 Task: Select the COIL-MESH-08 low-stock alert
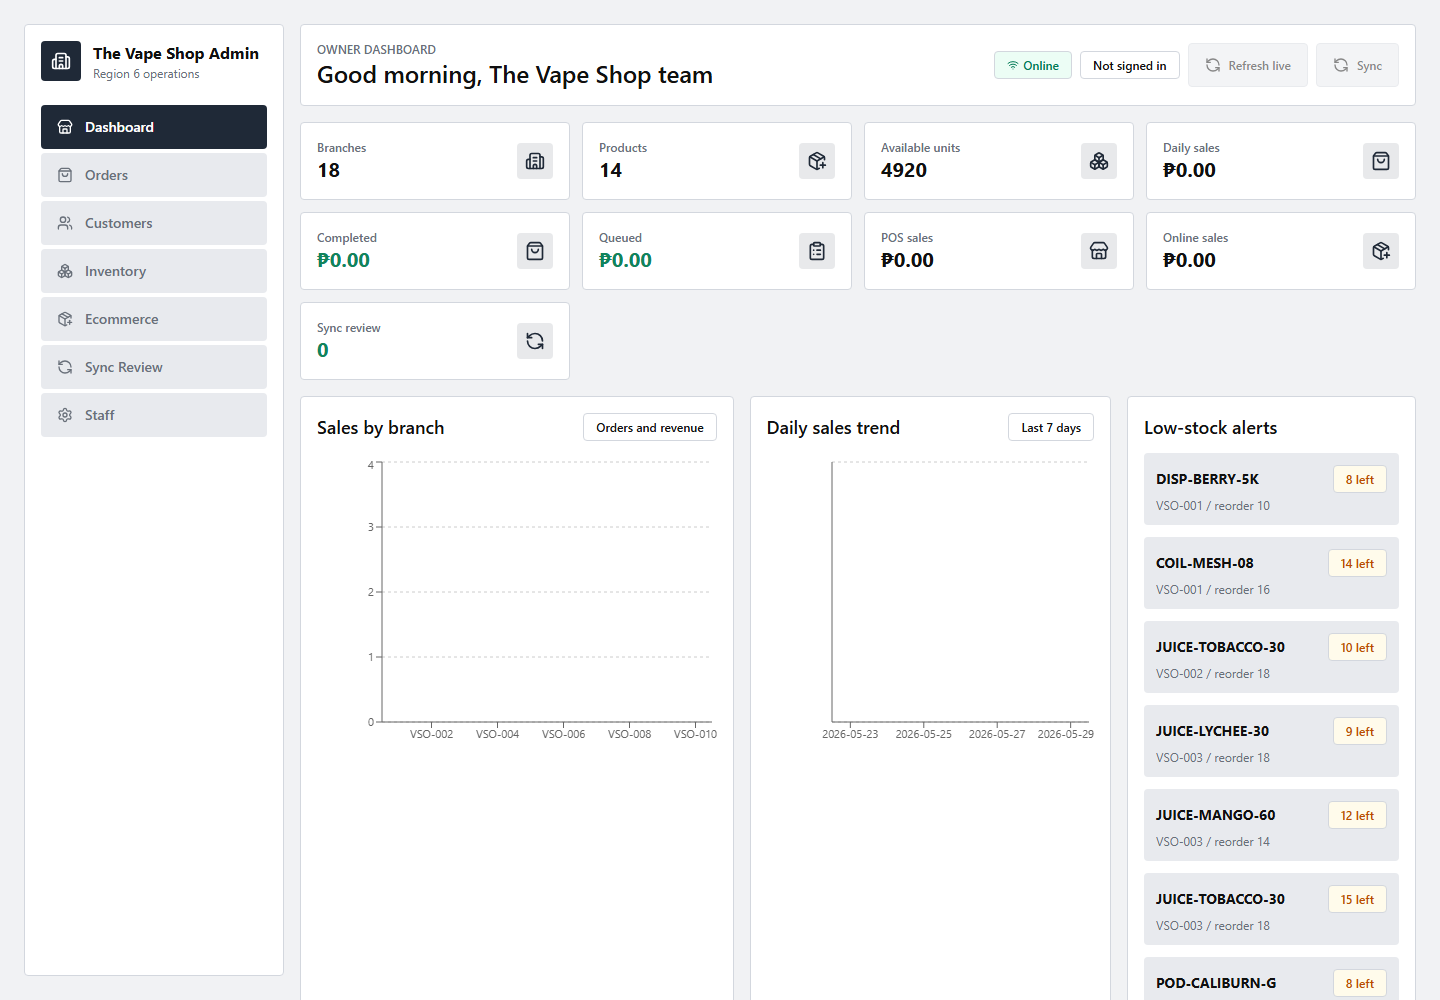1271,573
